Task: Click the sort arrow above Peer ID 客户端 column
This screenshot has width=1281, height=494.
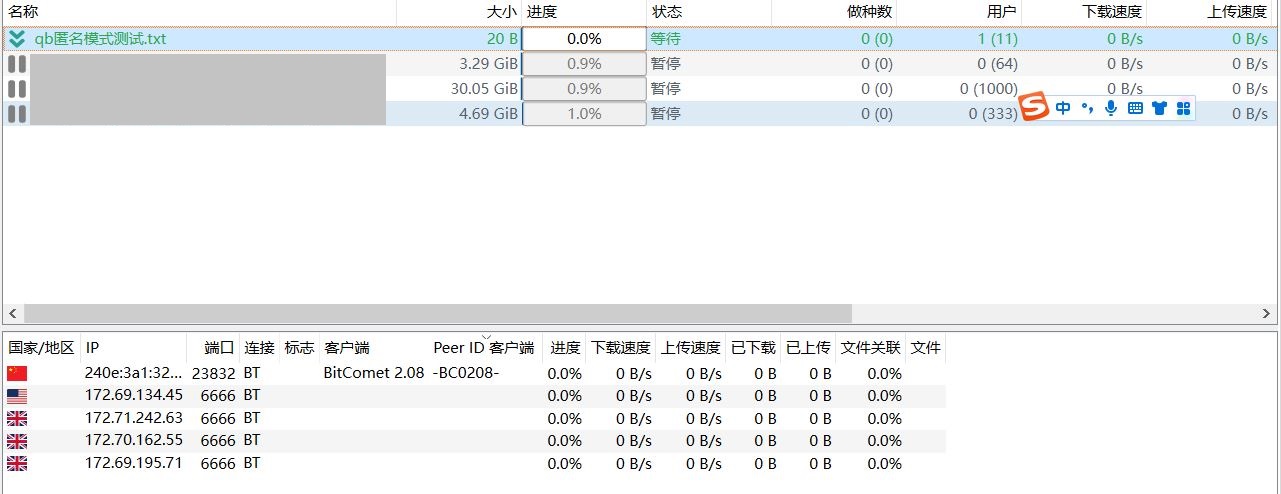Action: point(486,338)
